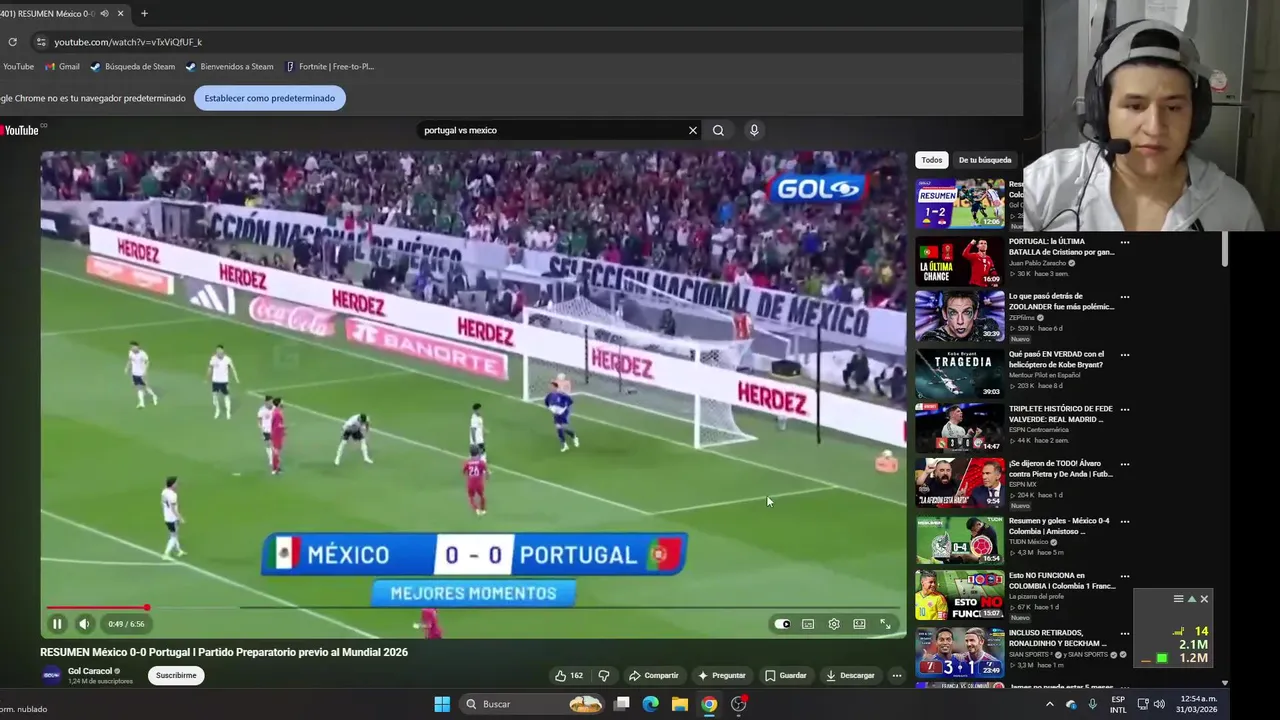The width and height of the screenshot is (1280, 720).
Task: Open the 'Esto NO FUNCIONA en COLOMBIA' thumbnail
Action: pyautogui.click(x=960, y=595)
